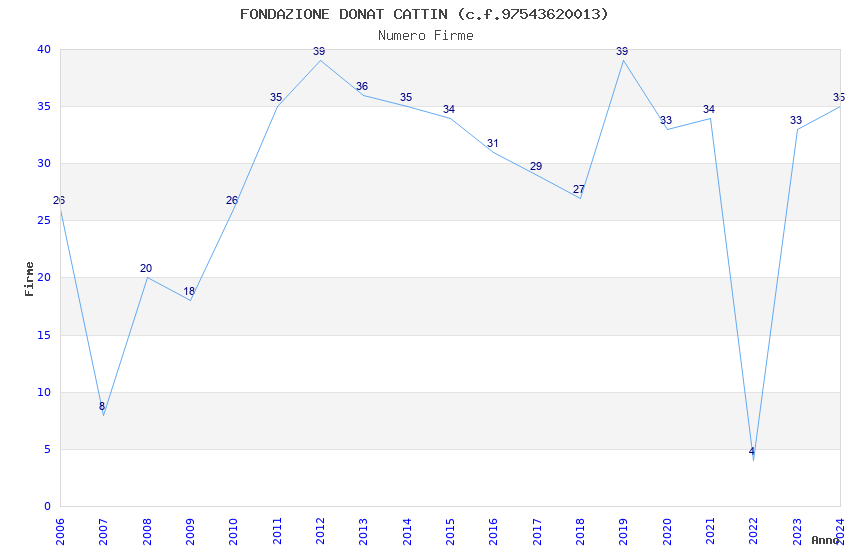Select the 2015 year label on x-axis
This screenshot has width=850, height=550.
(x=450, y=532)
